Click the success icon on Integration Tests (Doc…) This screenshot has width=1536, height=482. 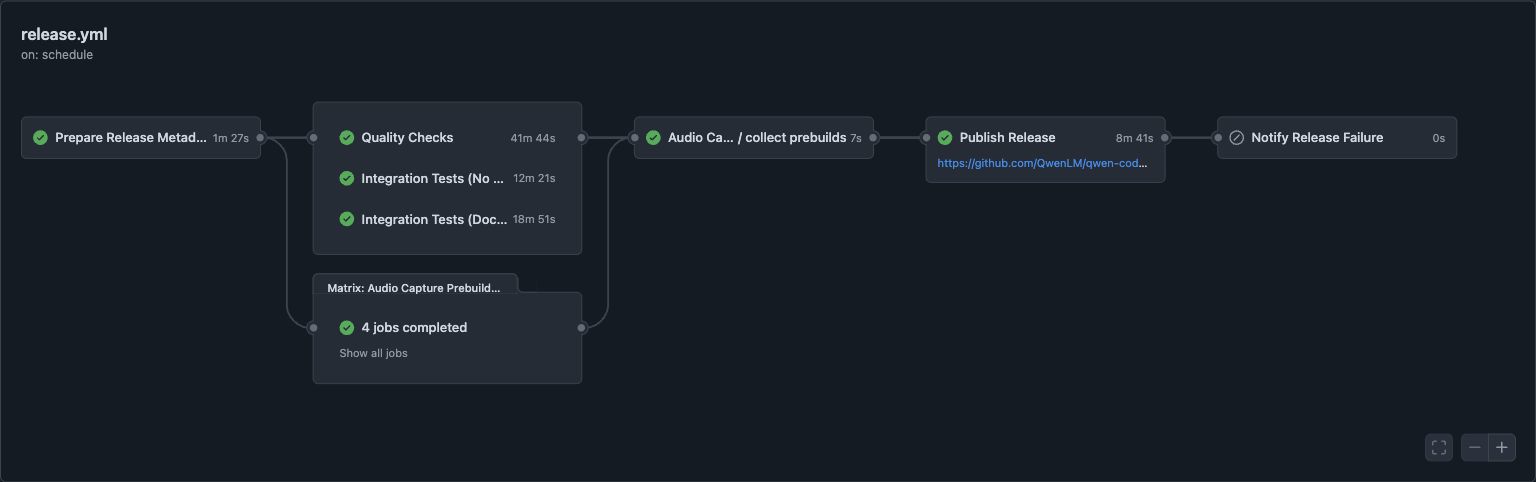pyautogui.click(x=347, y=219)
